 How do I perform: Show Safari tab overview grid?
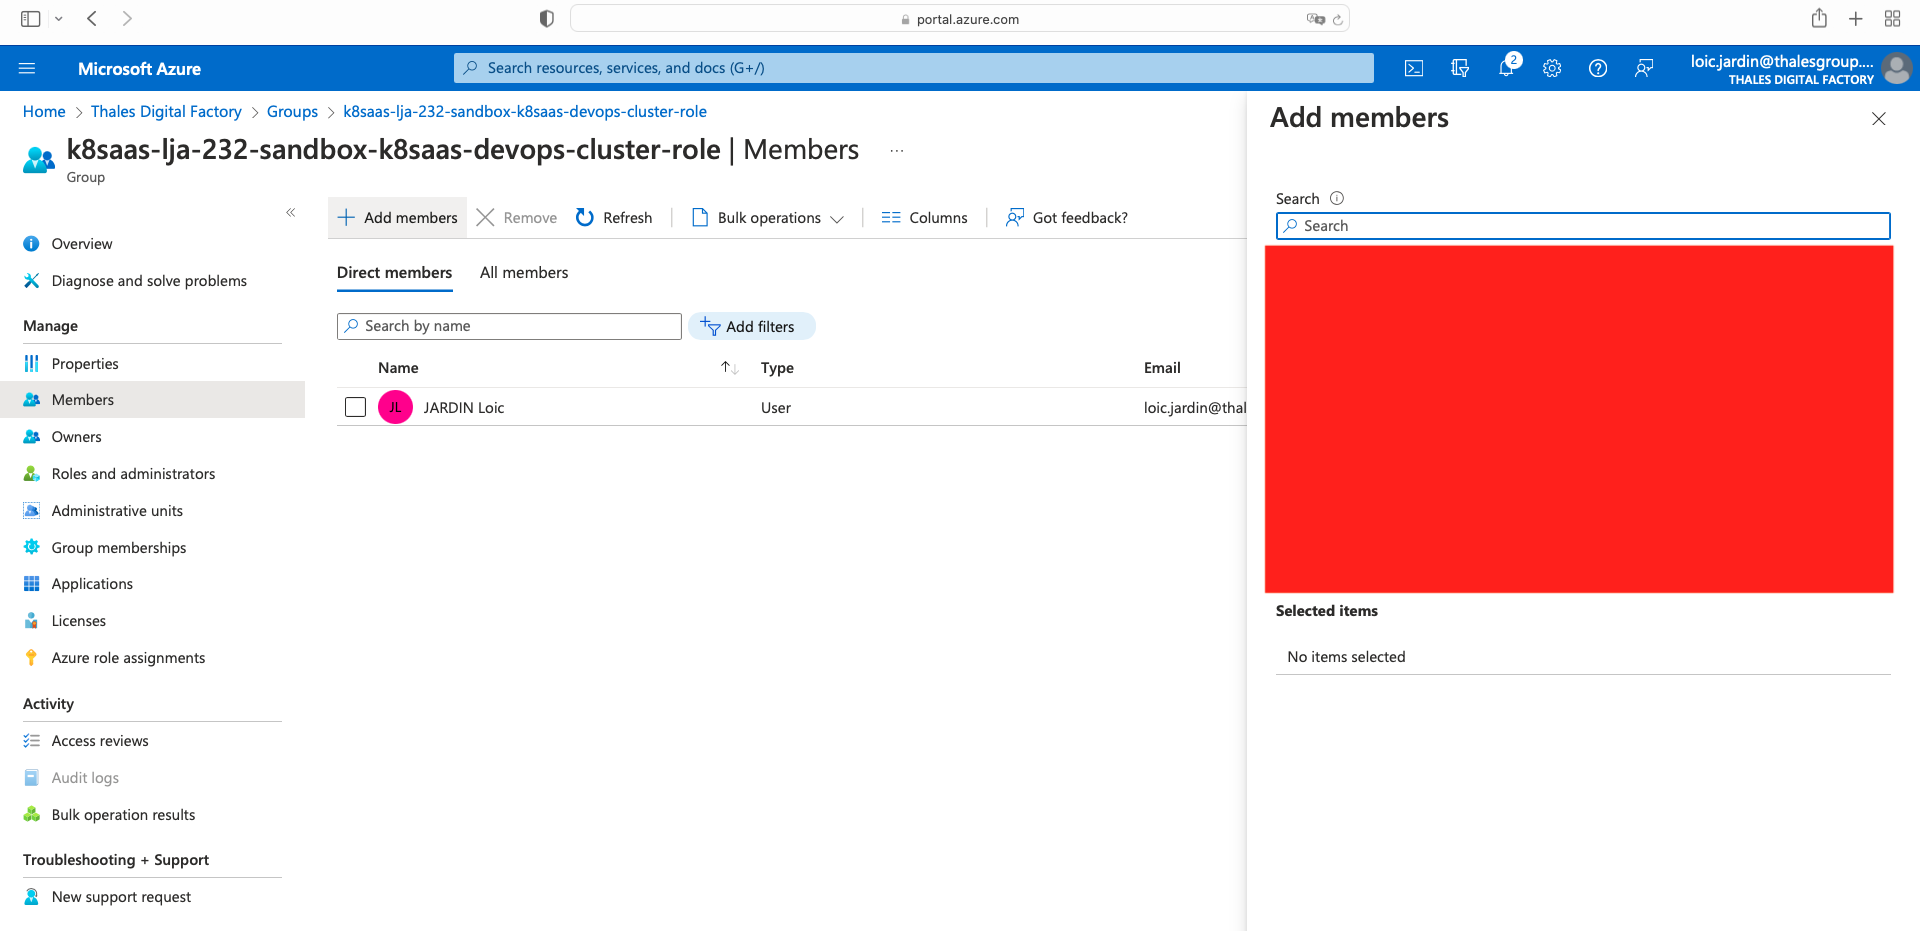click(x=1892, y=18)
